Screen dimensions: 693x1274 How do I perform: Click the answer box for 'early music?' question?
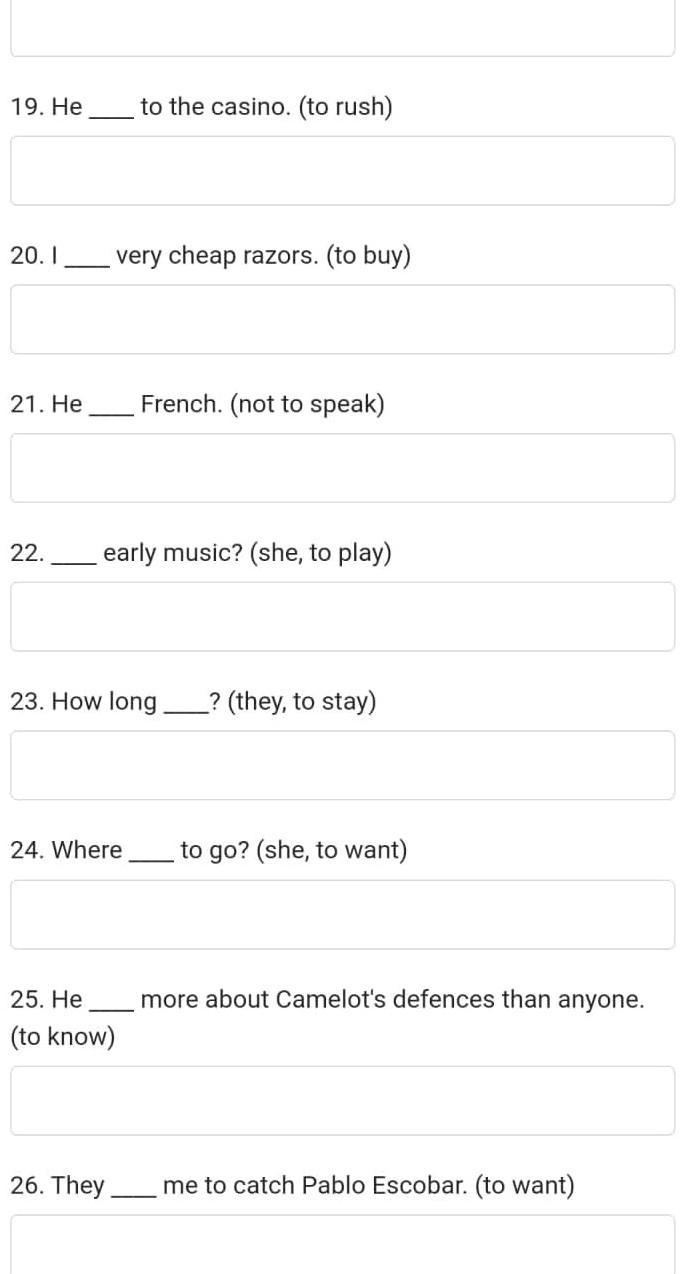342,617
